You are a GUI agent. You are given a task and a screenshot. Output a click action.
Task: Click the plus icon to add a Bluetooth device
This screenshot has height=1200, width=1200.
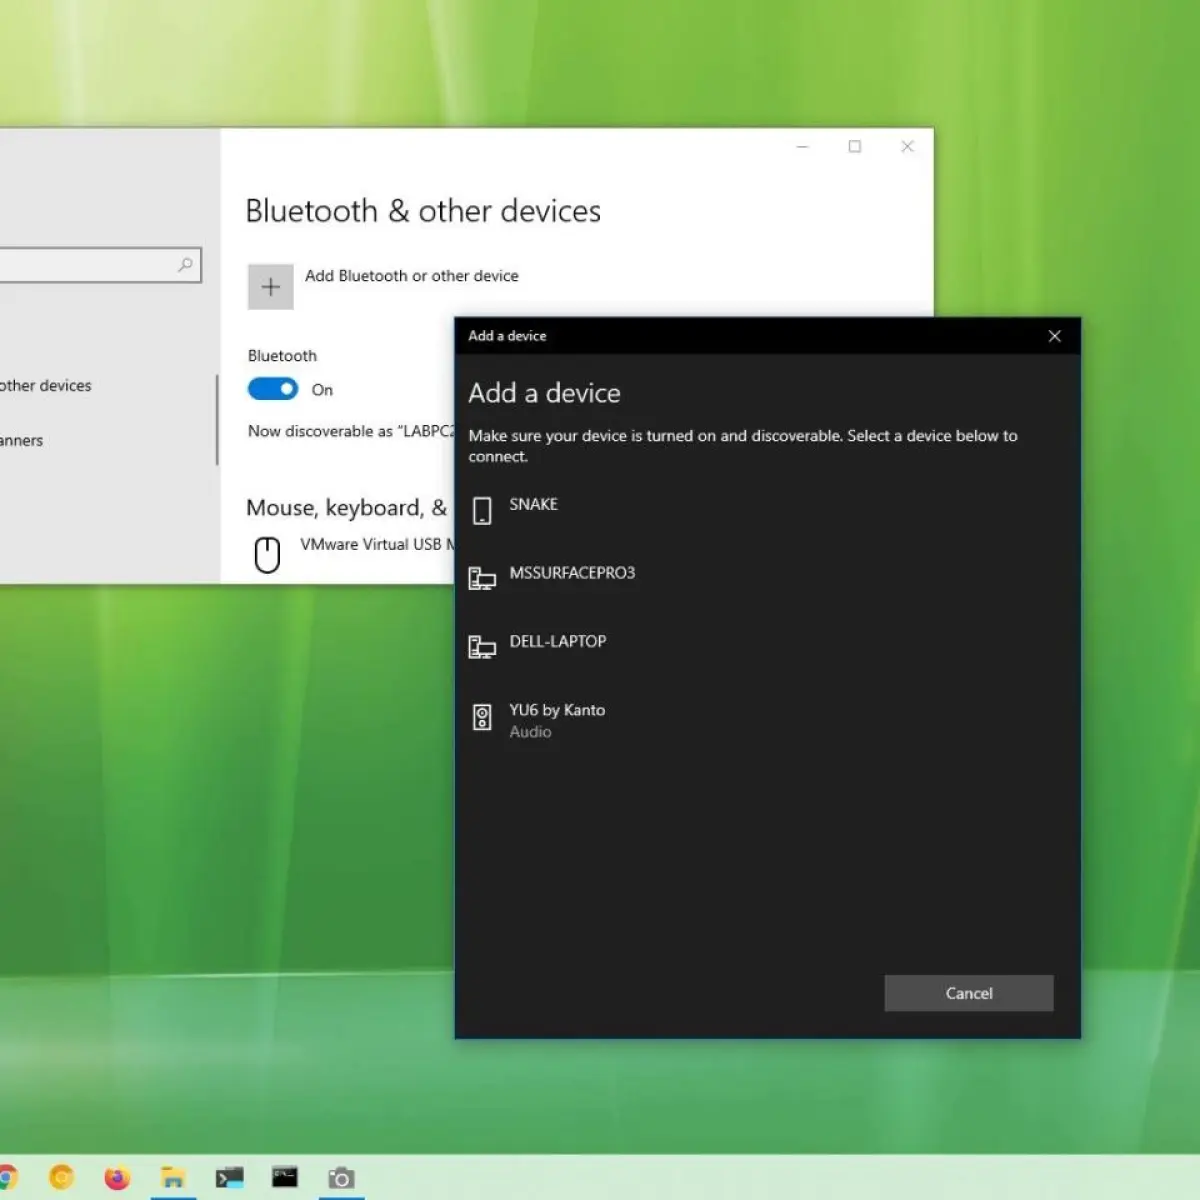[x=270, y=287]
